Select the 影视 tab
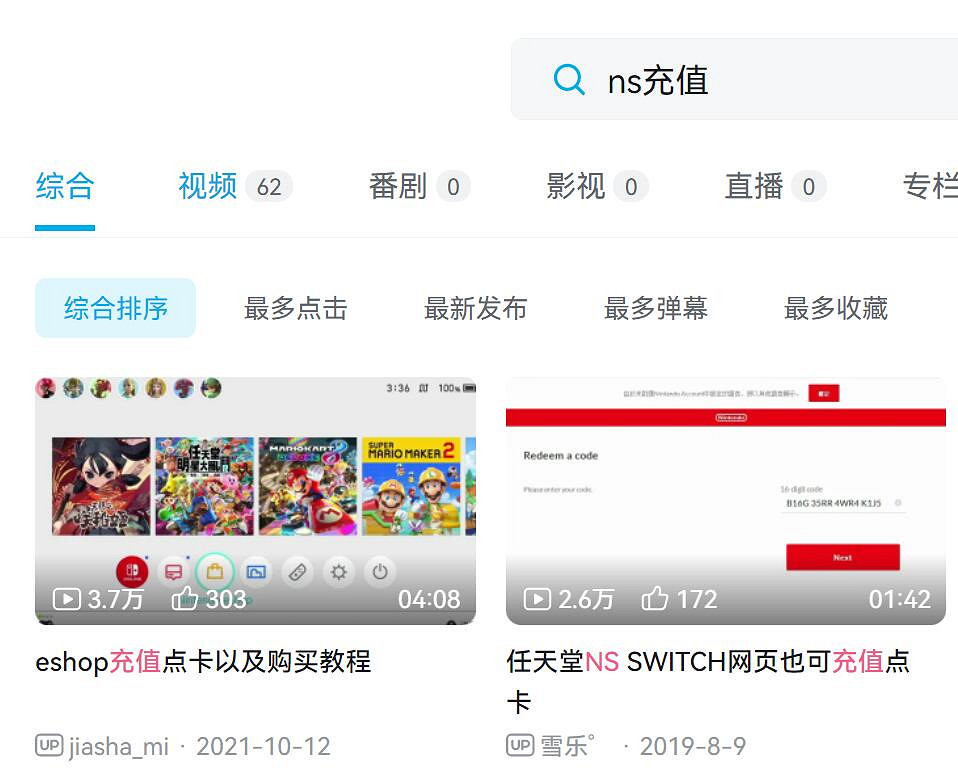 tap(571, 186)
